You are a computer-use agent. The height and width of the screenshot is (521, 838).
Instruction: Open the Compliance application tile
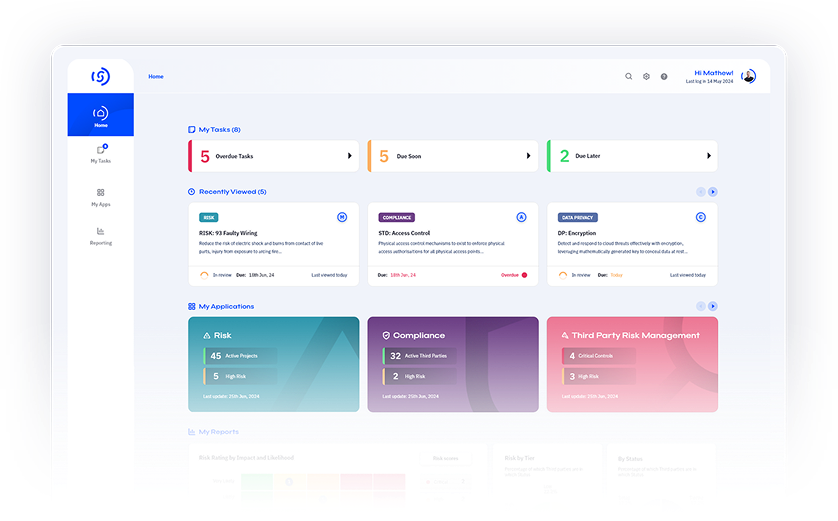(x=453, y=364)
